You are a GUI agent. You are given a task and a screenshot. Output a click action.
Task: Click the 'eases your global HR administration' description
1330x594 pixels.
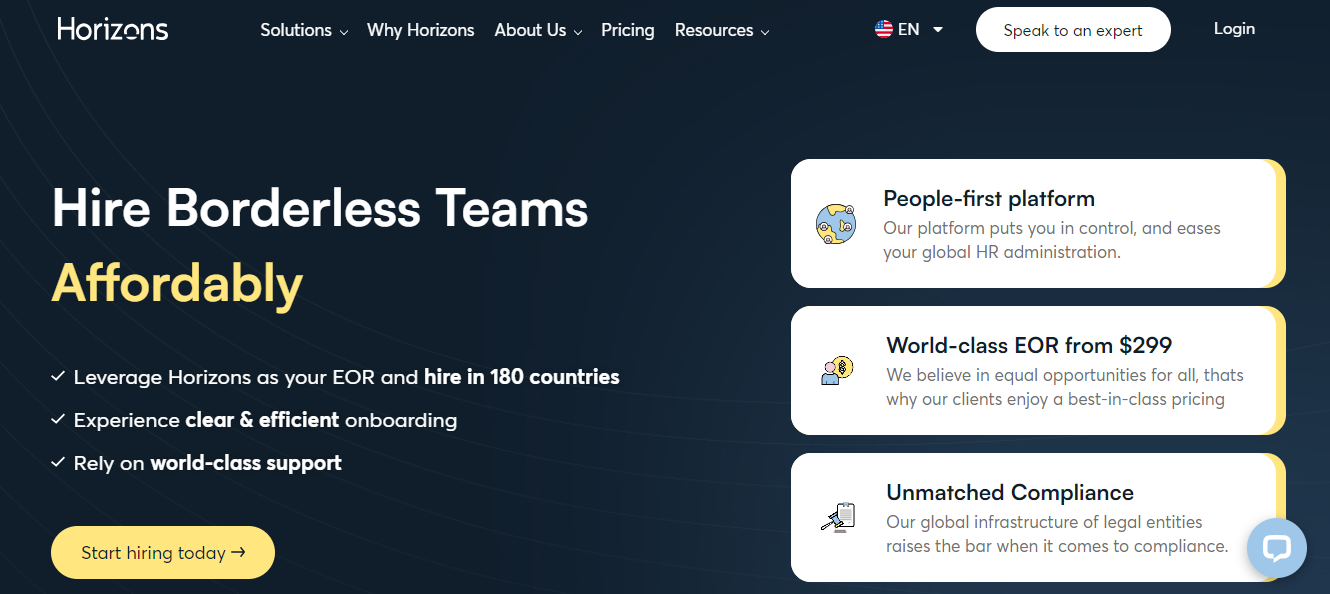click(1052, 240)
